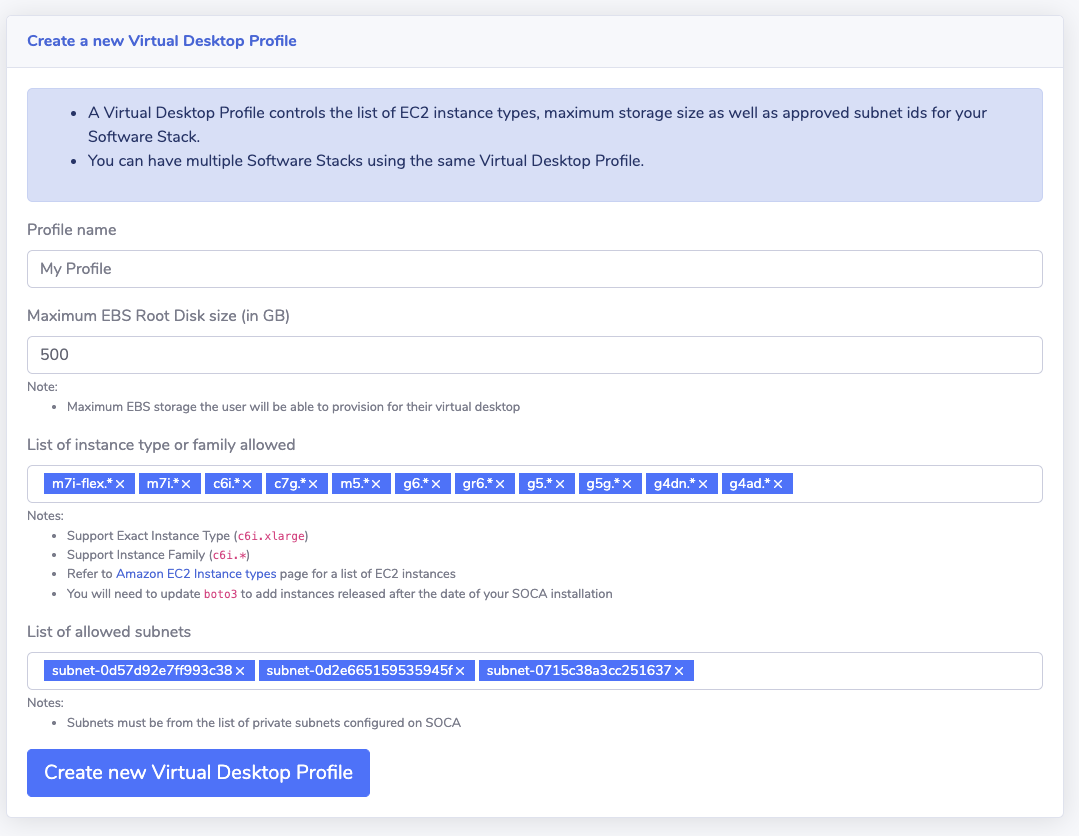Remove the c7g.* tag using x icon
Image resolution: width=1079 pixels, height=836 pixels.
tap(312, 484)
